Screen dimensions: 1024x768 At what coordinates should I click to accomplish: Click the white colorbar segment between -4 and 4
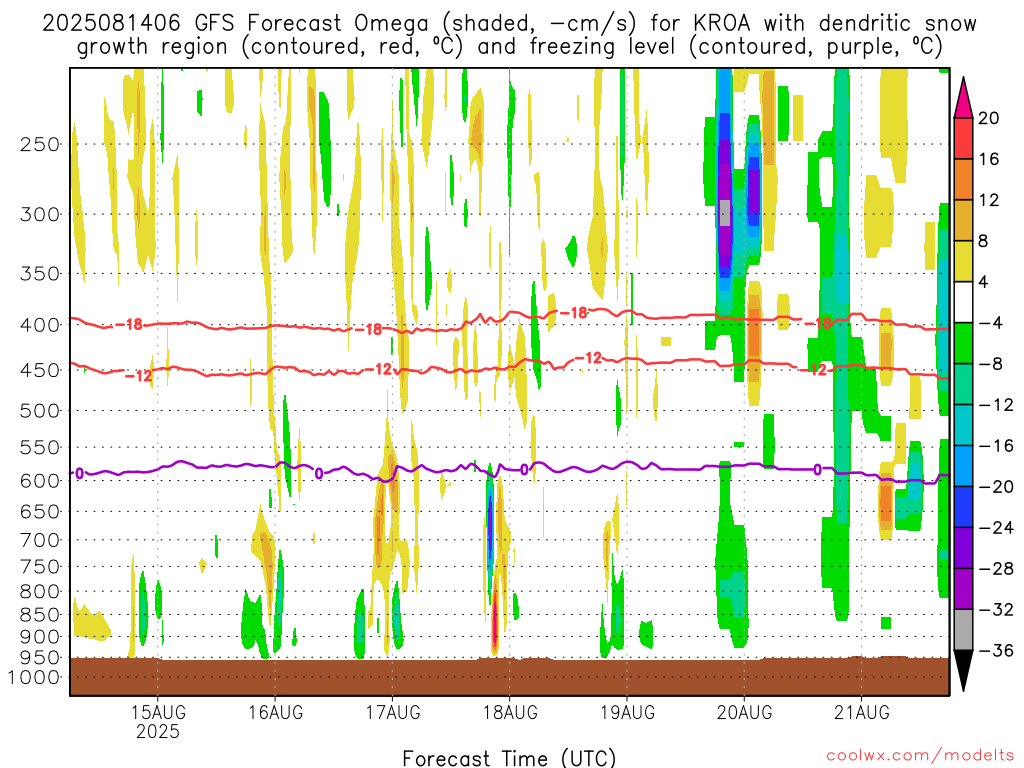(x=963, y=302)
